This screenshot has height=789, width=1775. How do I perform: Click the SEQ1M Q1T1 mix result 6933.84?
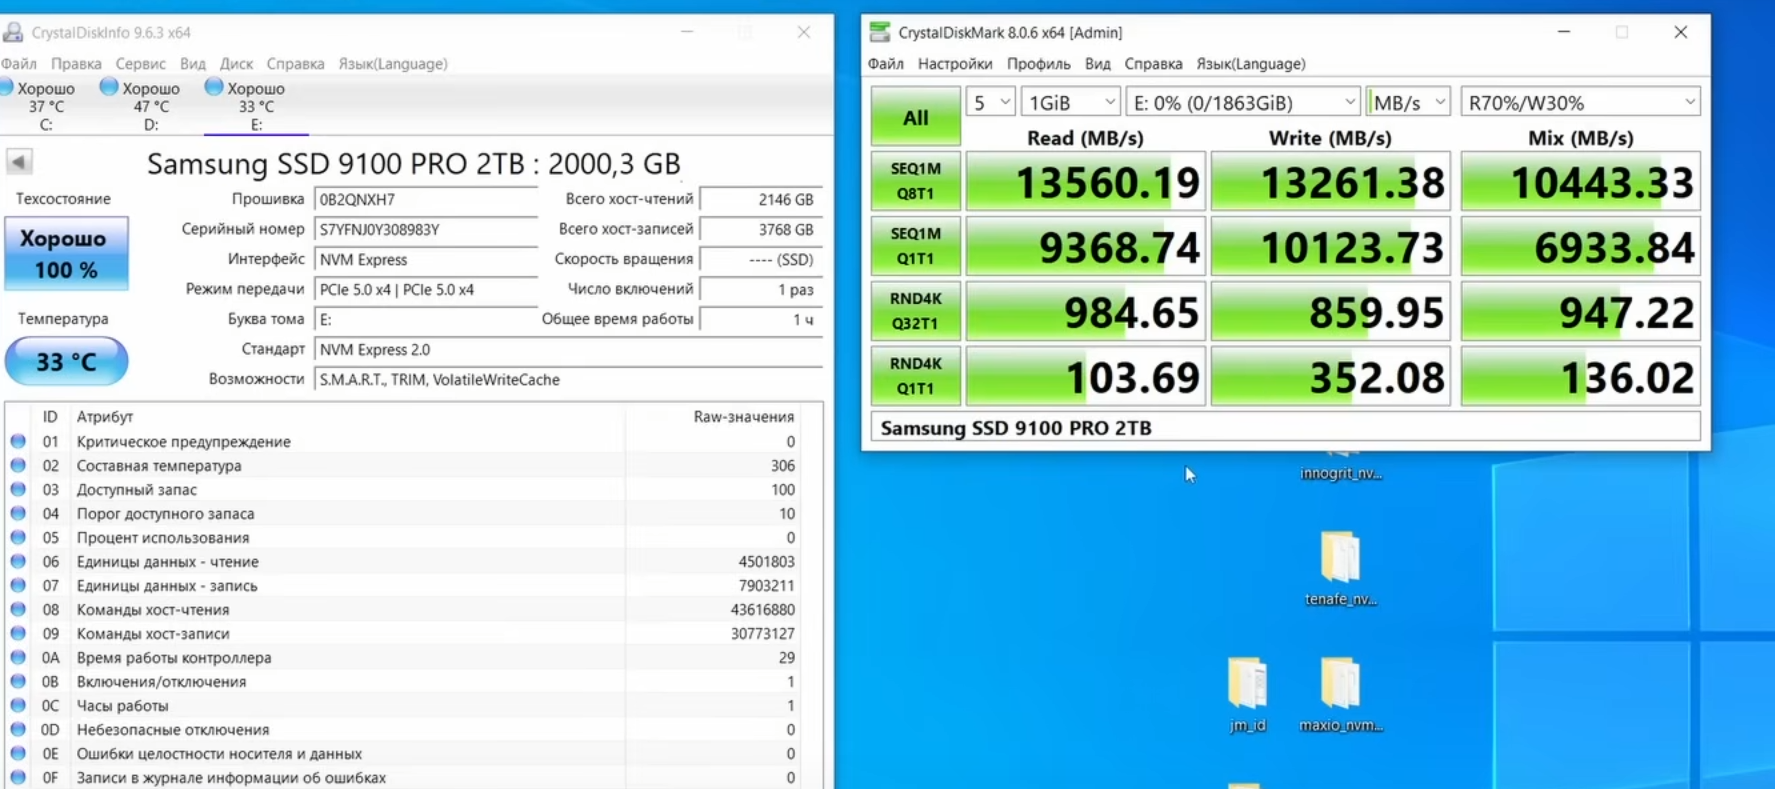pos(1580,246)
